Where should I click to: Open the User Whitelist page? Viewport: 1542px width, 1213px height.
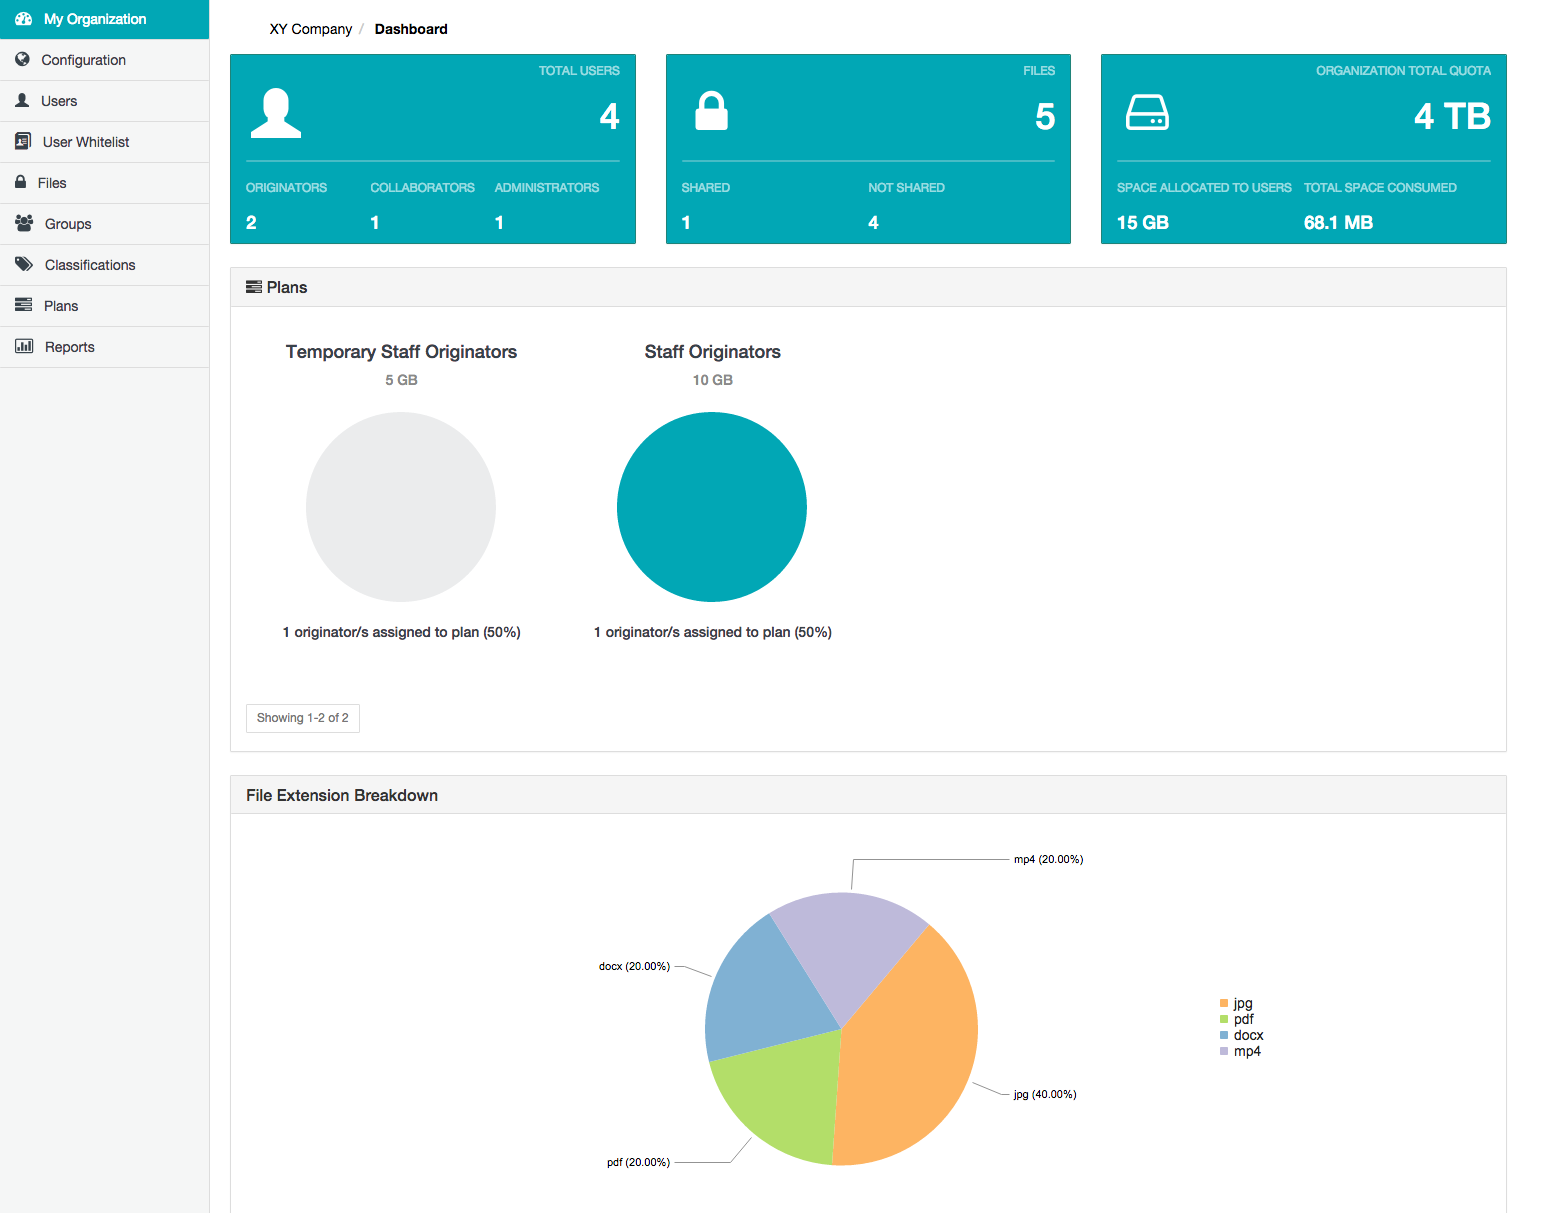[86, 142]
